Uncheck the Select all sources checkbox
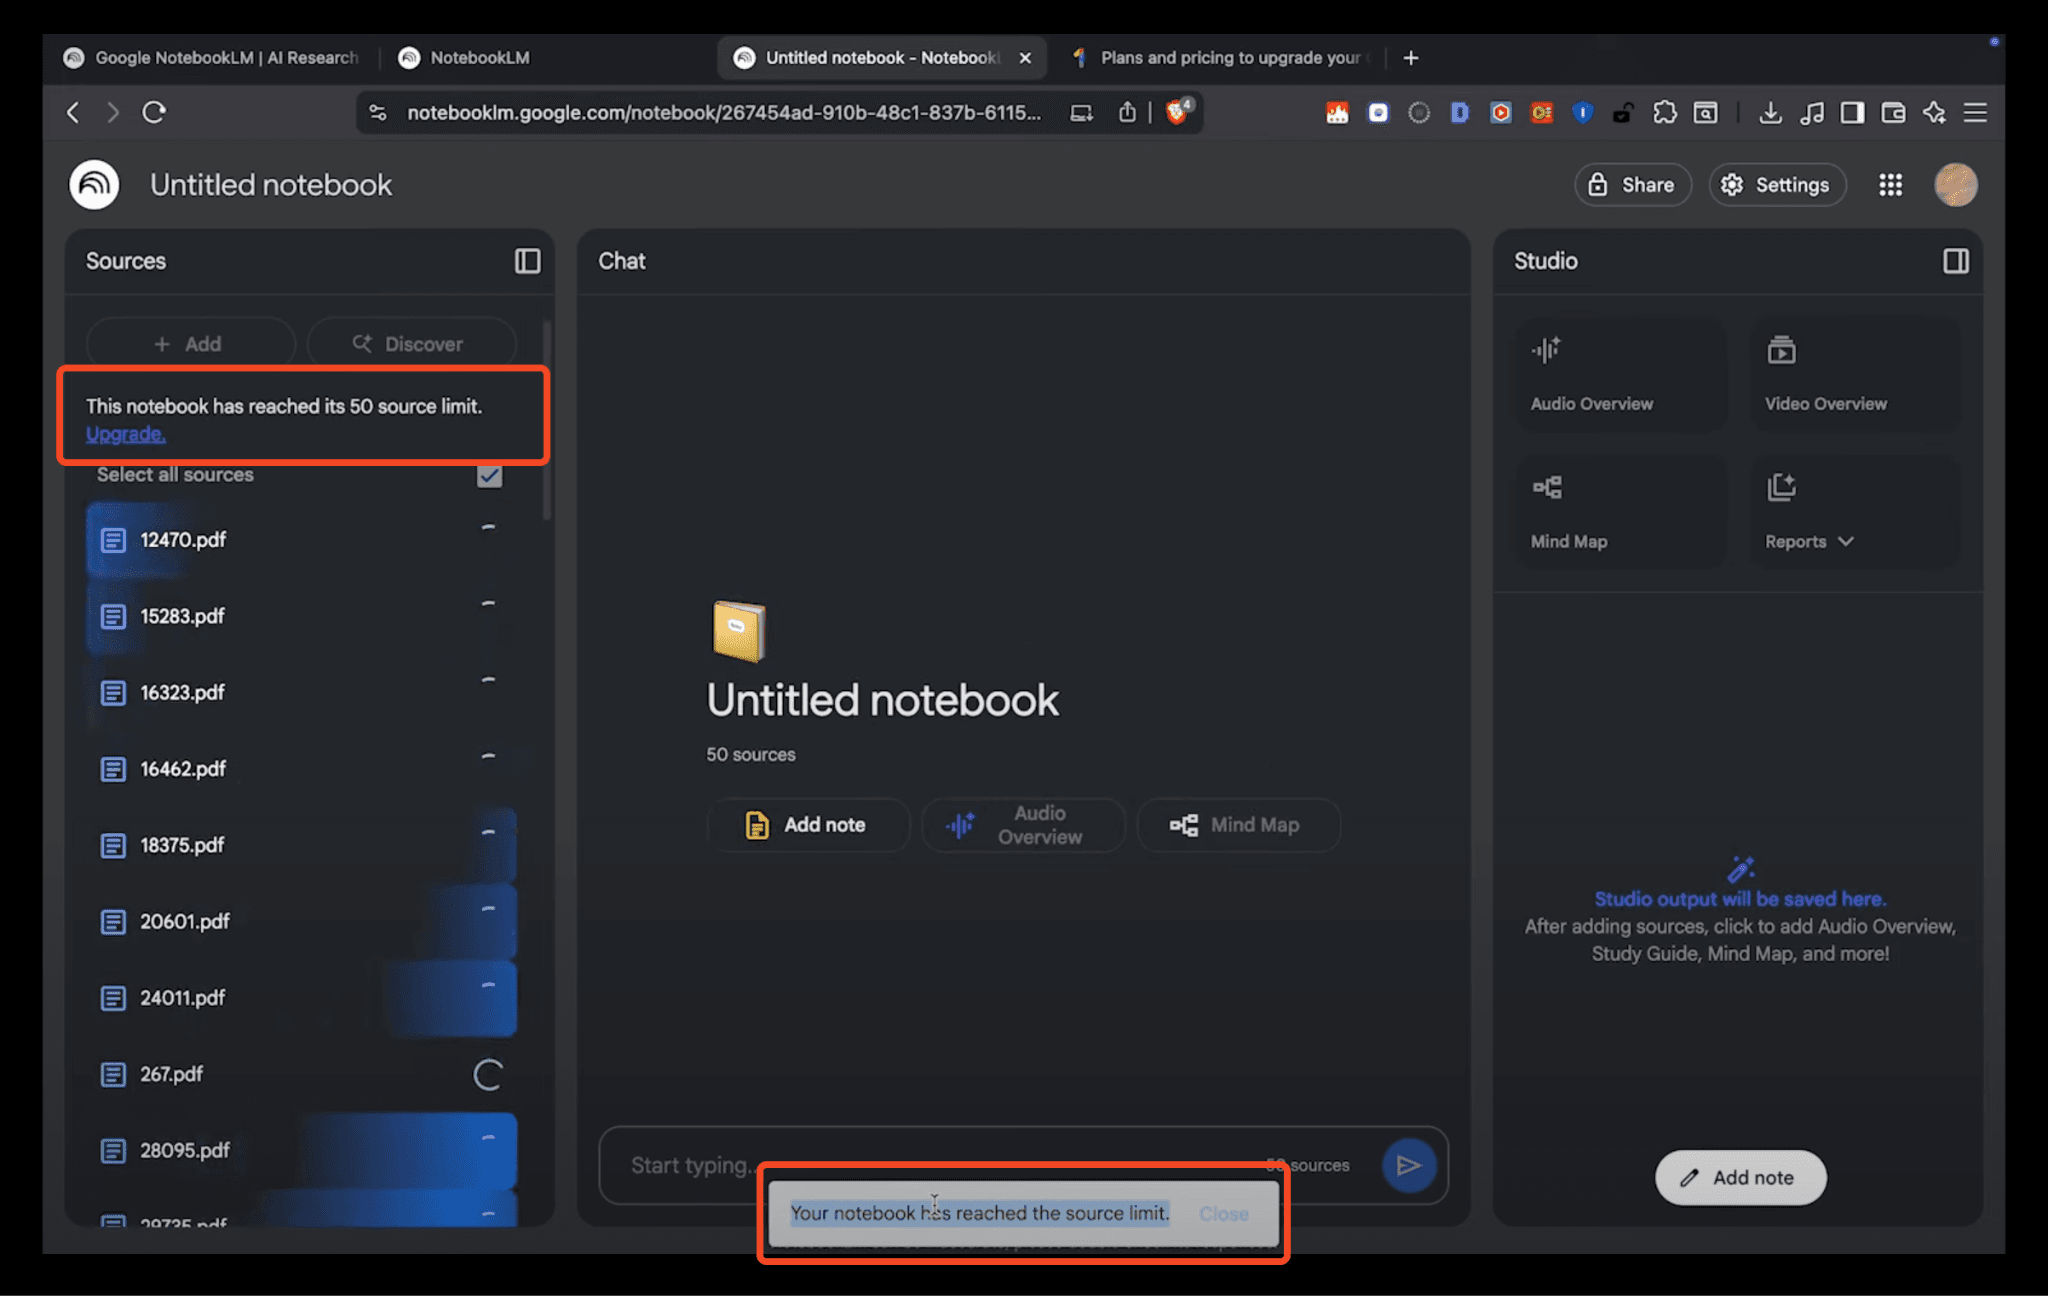The width and height of the screenshot is (2048, 1296). click(488, 476)
